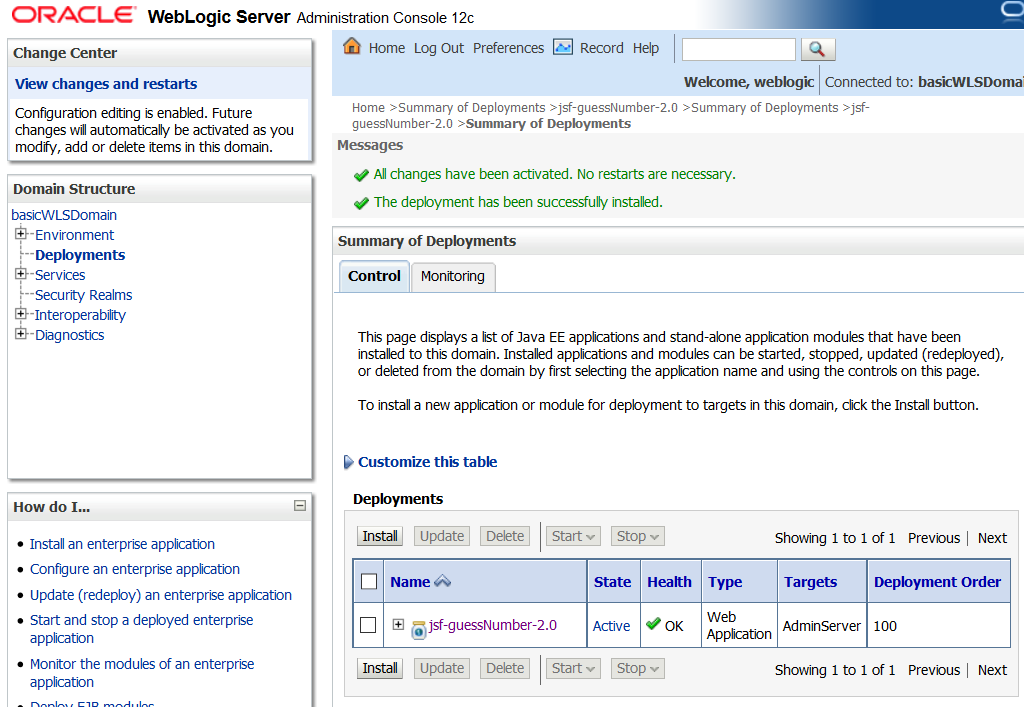Click the bottom Install button

[x=380, y=668]
